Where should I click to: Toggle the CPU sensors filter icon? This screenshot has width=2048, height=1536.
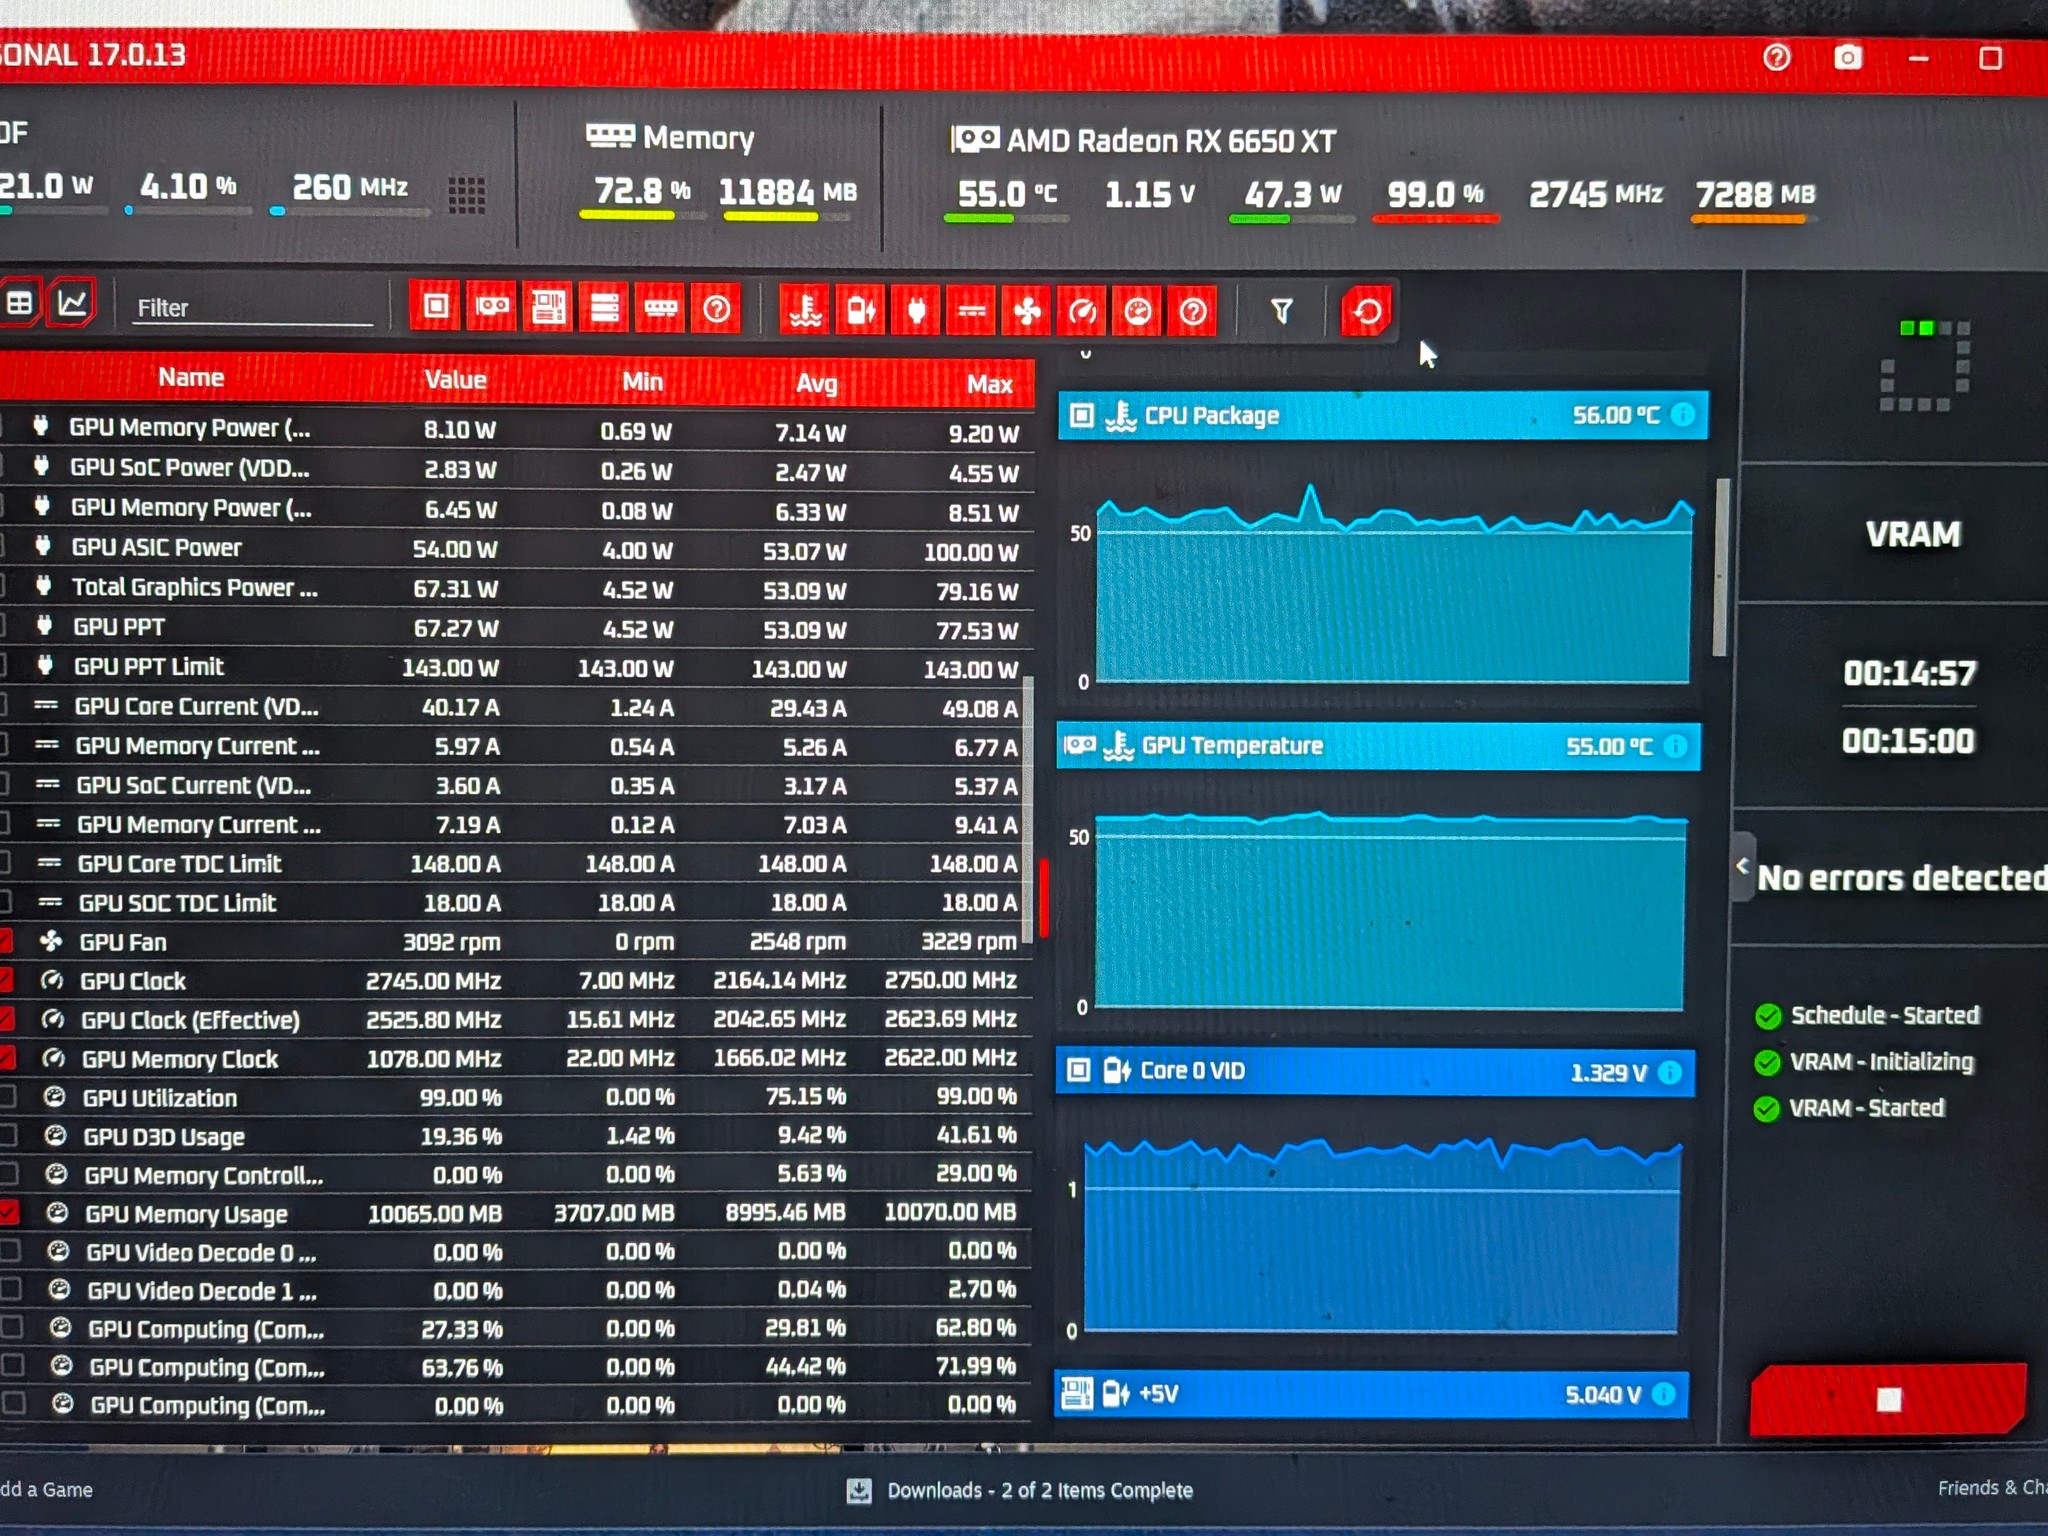tap(436, 306)
